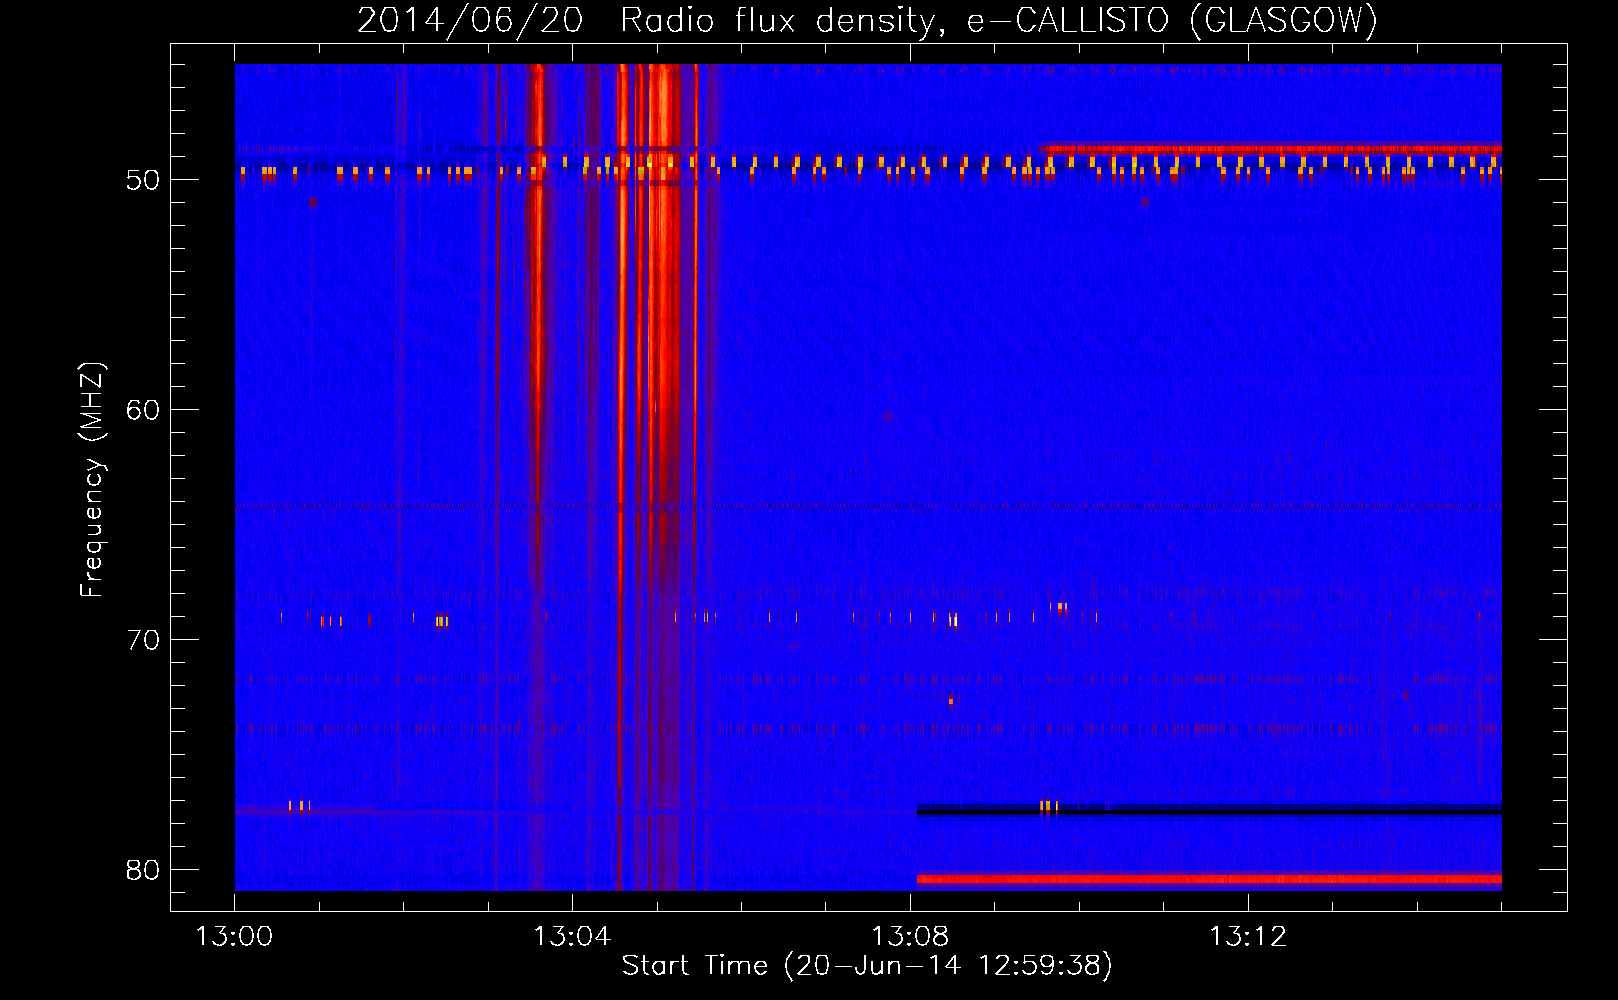Click the 13:08 time tick label
This screenshot has width=1618, height=1000.
[x=910, y=937]
